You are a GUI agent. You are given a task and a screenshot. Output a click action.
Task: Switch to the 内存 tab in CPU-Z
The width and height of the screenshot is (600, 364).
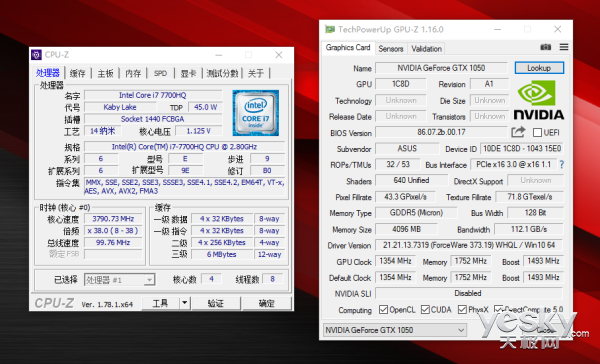tap(133, 73)
